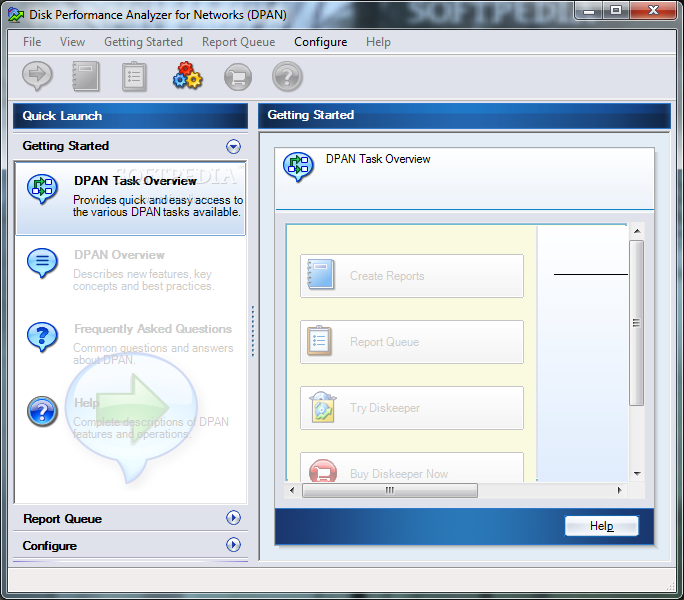Click the Frequently Asked Questions icon

(42, 337)
